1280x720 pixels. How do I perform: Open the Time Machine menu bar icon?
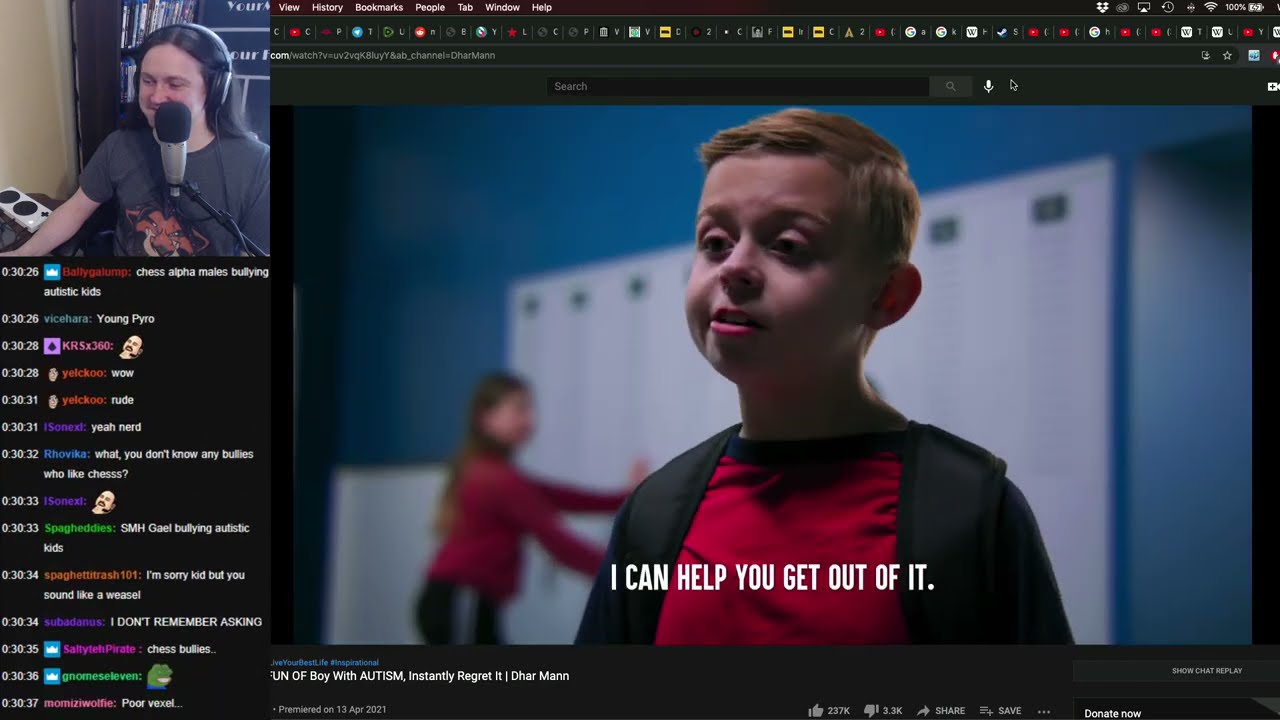click(1167, 7)
